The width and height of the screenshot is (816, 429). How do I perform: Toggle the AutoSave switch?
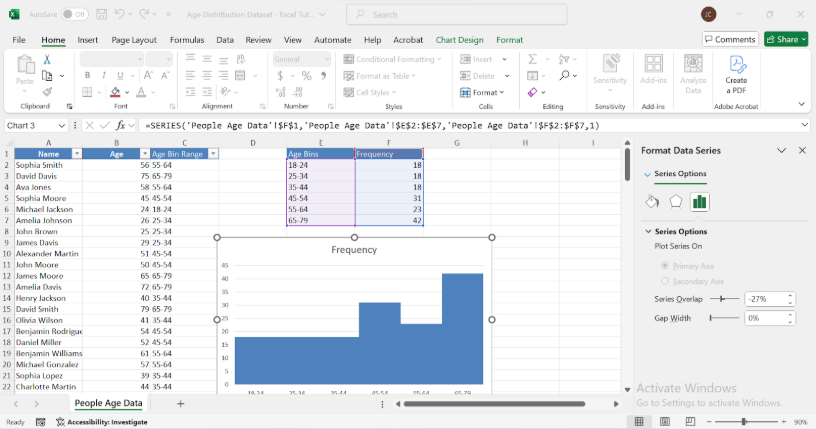point(75,15)
